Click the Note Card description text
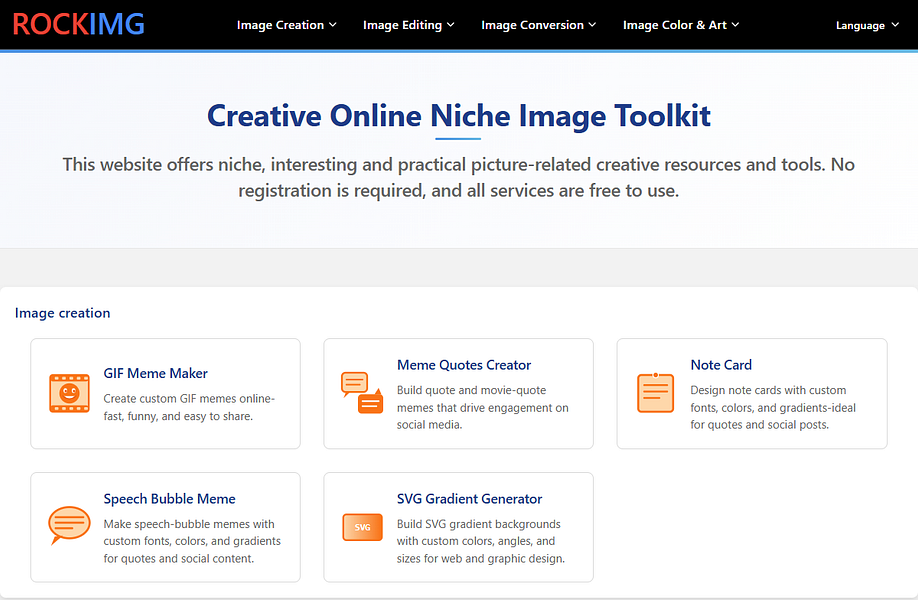This screenshot has width=918, height=600. [x=773, y=407]
